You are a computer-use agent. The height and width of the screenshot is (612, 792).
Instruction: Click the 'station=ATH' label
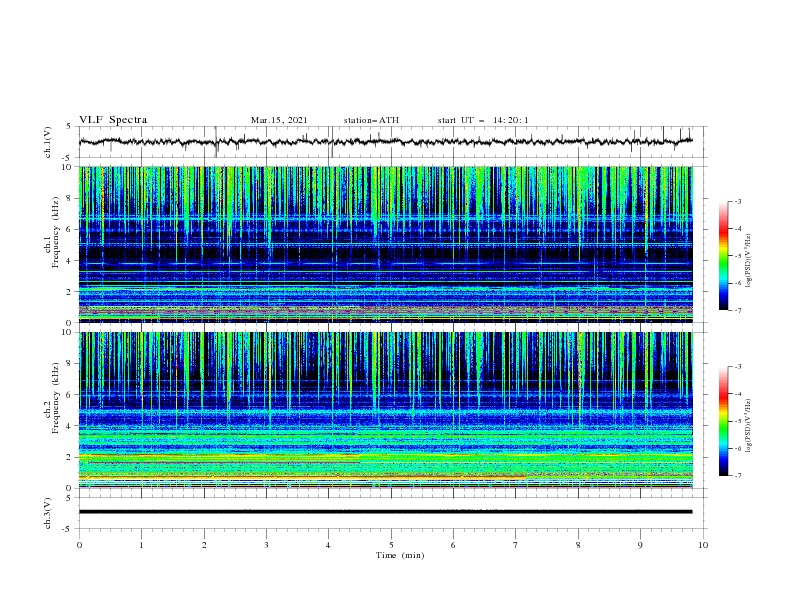371,120
